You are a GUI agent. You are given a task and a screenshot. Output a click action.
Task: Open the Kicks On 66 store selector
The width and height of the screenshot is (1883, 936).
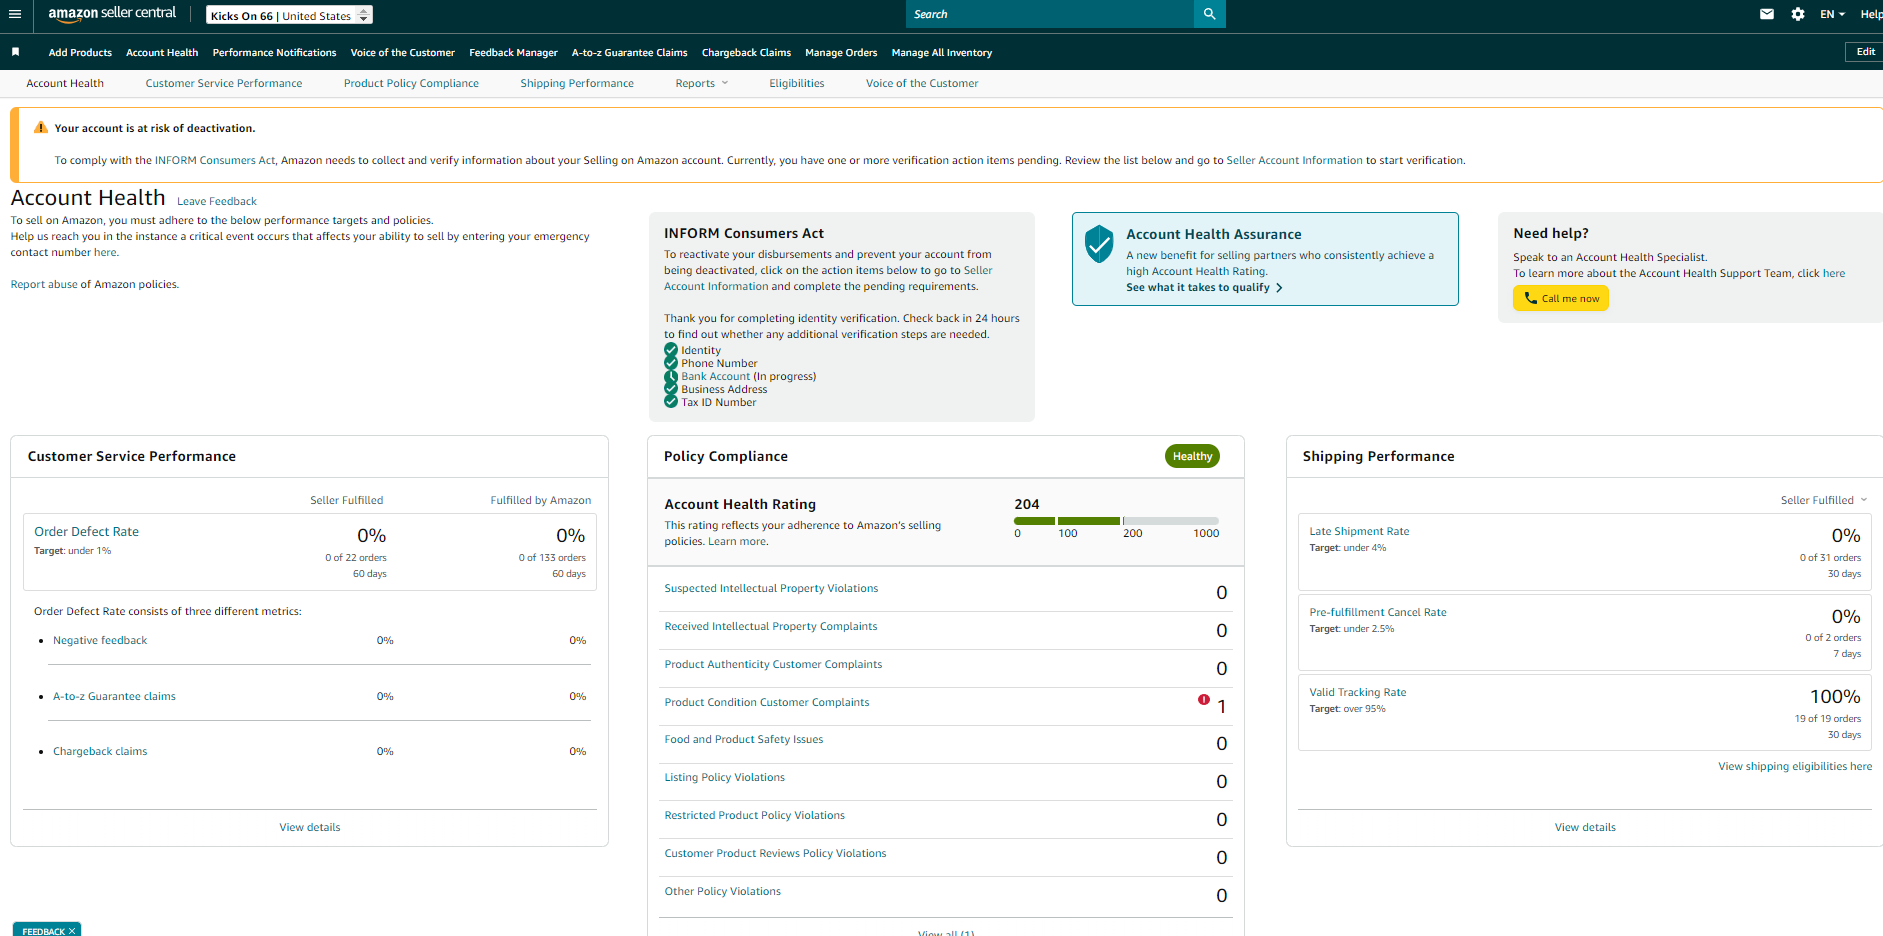pos(289,15)
